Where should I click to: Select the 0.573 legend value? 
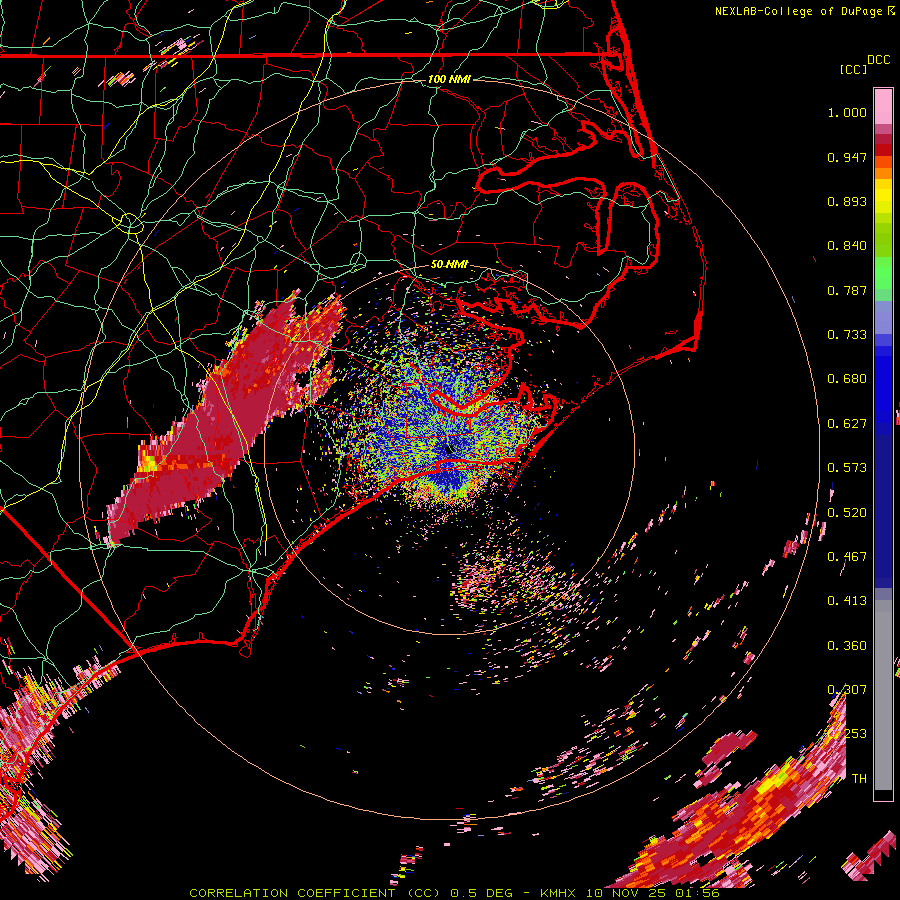coord(847,468)
